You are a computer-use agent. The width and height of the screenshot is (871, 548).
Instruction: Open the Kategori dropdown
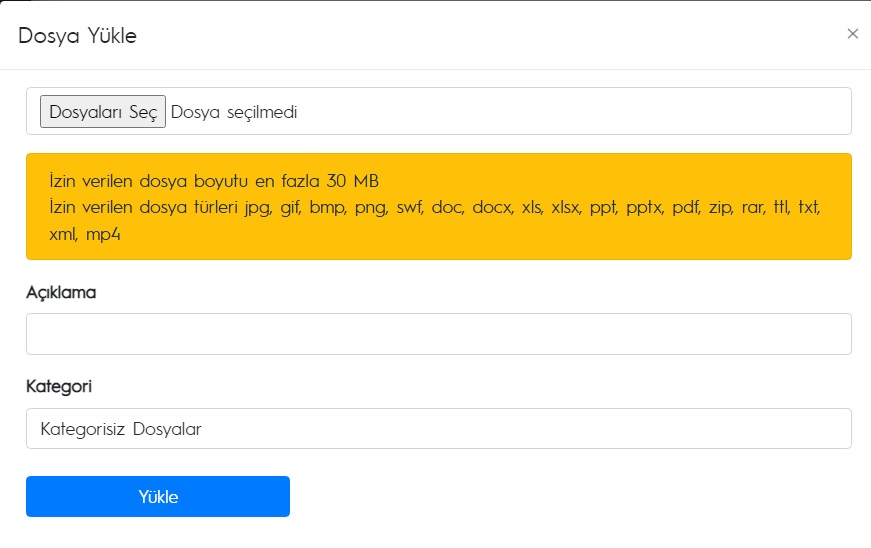coord(439,429)
